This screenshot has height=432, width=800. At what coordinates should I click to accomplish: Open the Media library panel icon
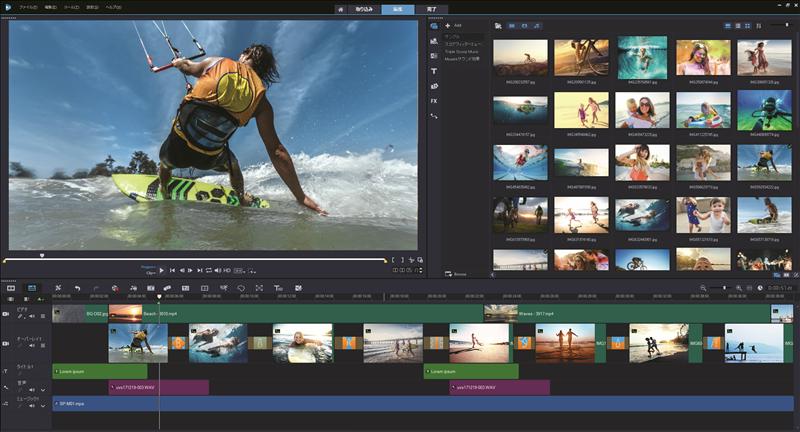click(x=434, y=26)
